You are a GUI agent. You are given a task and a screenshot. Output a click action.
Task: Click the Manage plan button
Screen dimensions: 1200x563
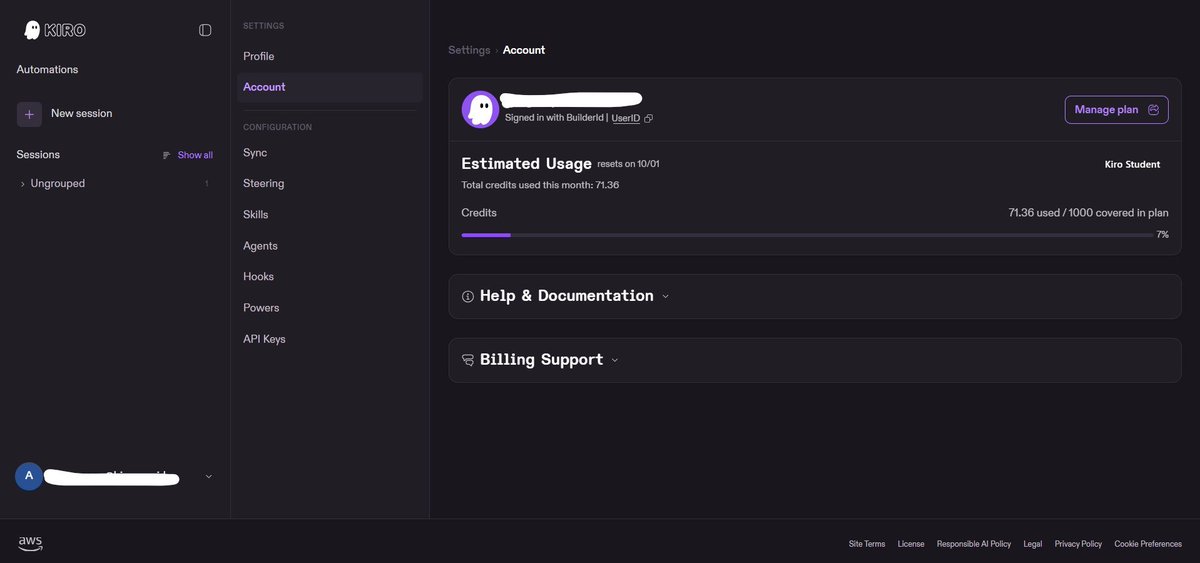(1116, 110)
